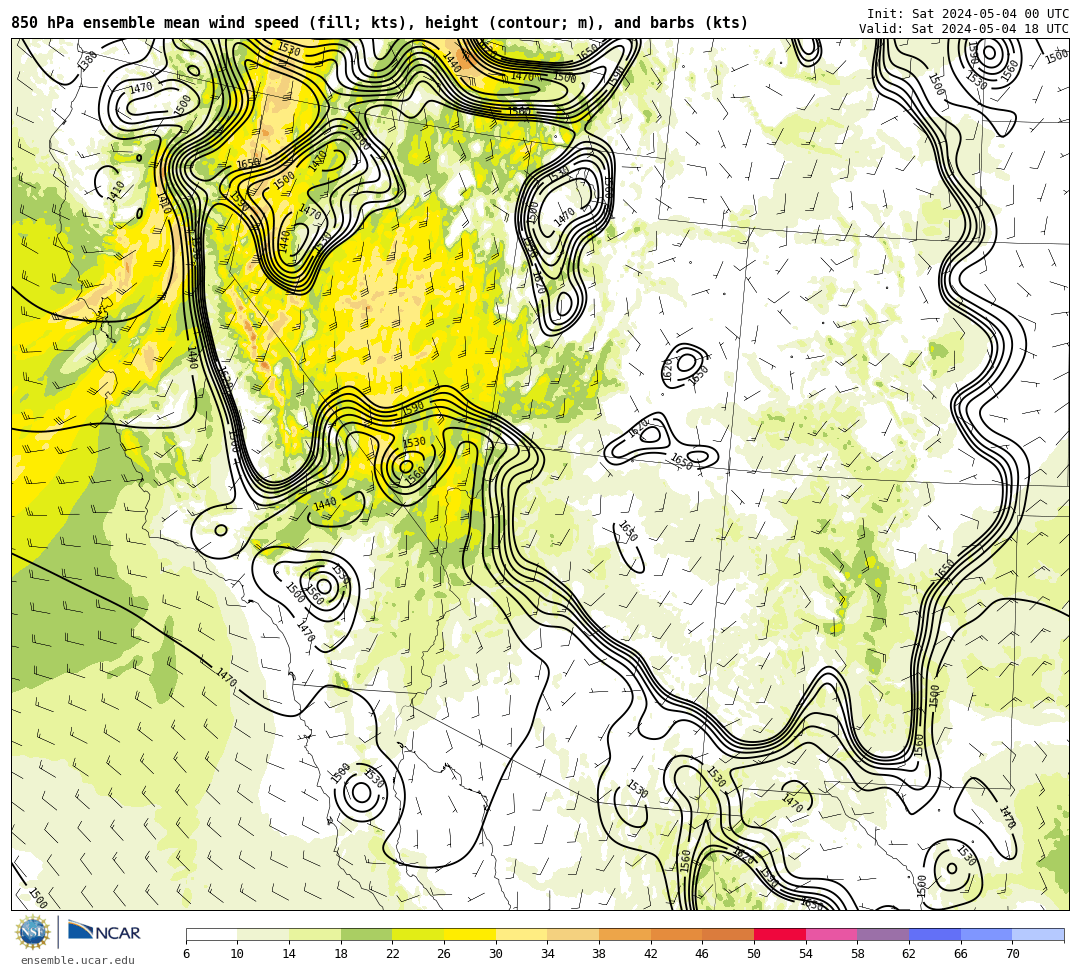Click the purple 58-62 kts colorbar swatch
Viewport: 1080px width, 973px height.
883,934
